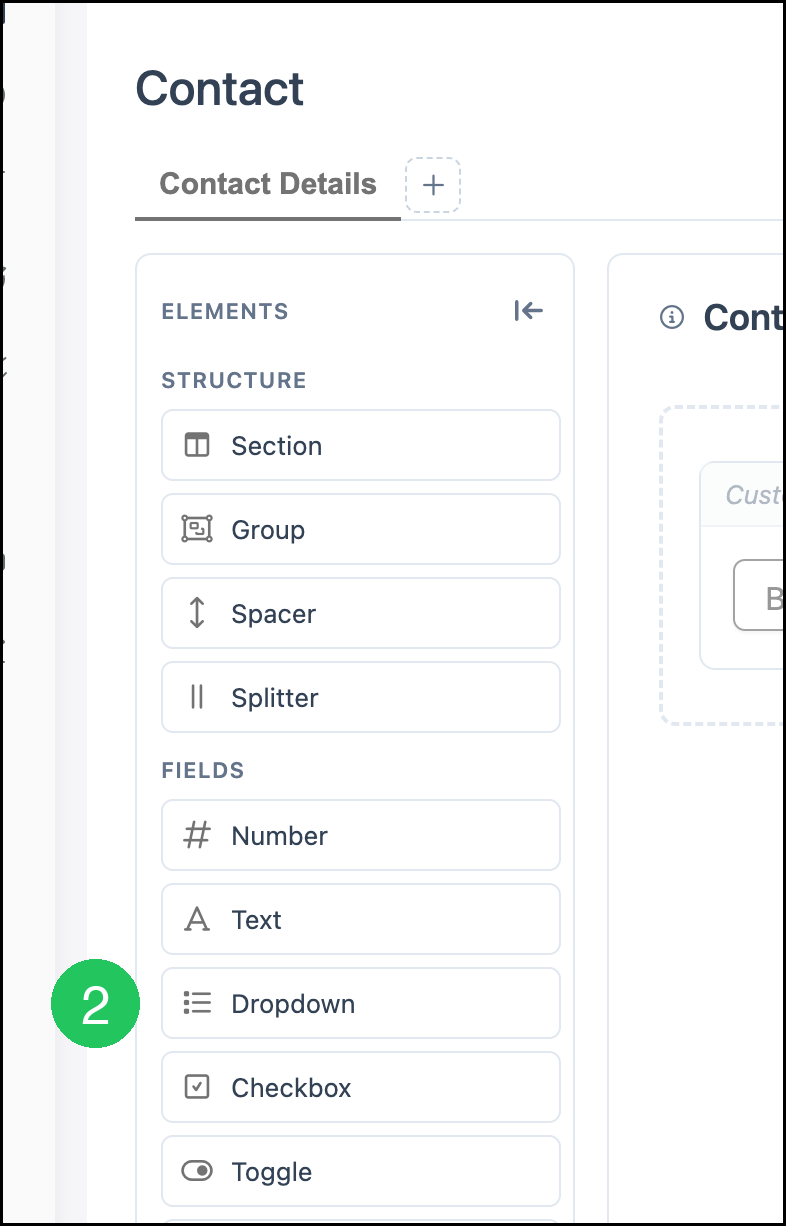786x1226 pixels.
Task: Click the partially visible input box
Action: (x=759, y=596)
